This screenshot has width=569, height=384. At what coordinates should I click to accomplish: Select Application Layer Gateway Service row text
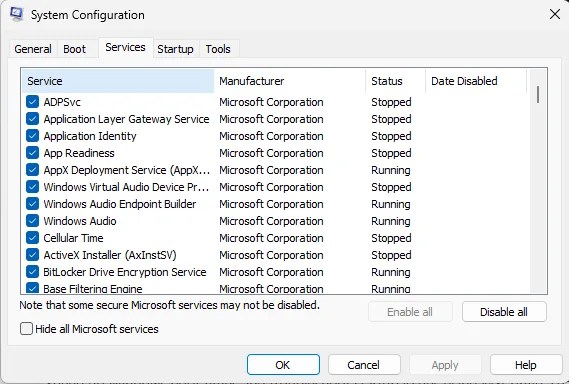point(126,119)
